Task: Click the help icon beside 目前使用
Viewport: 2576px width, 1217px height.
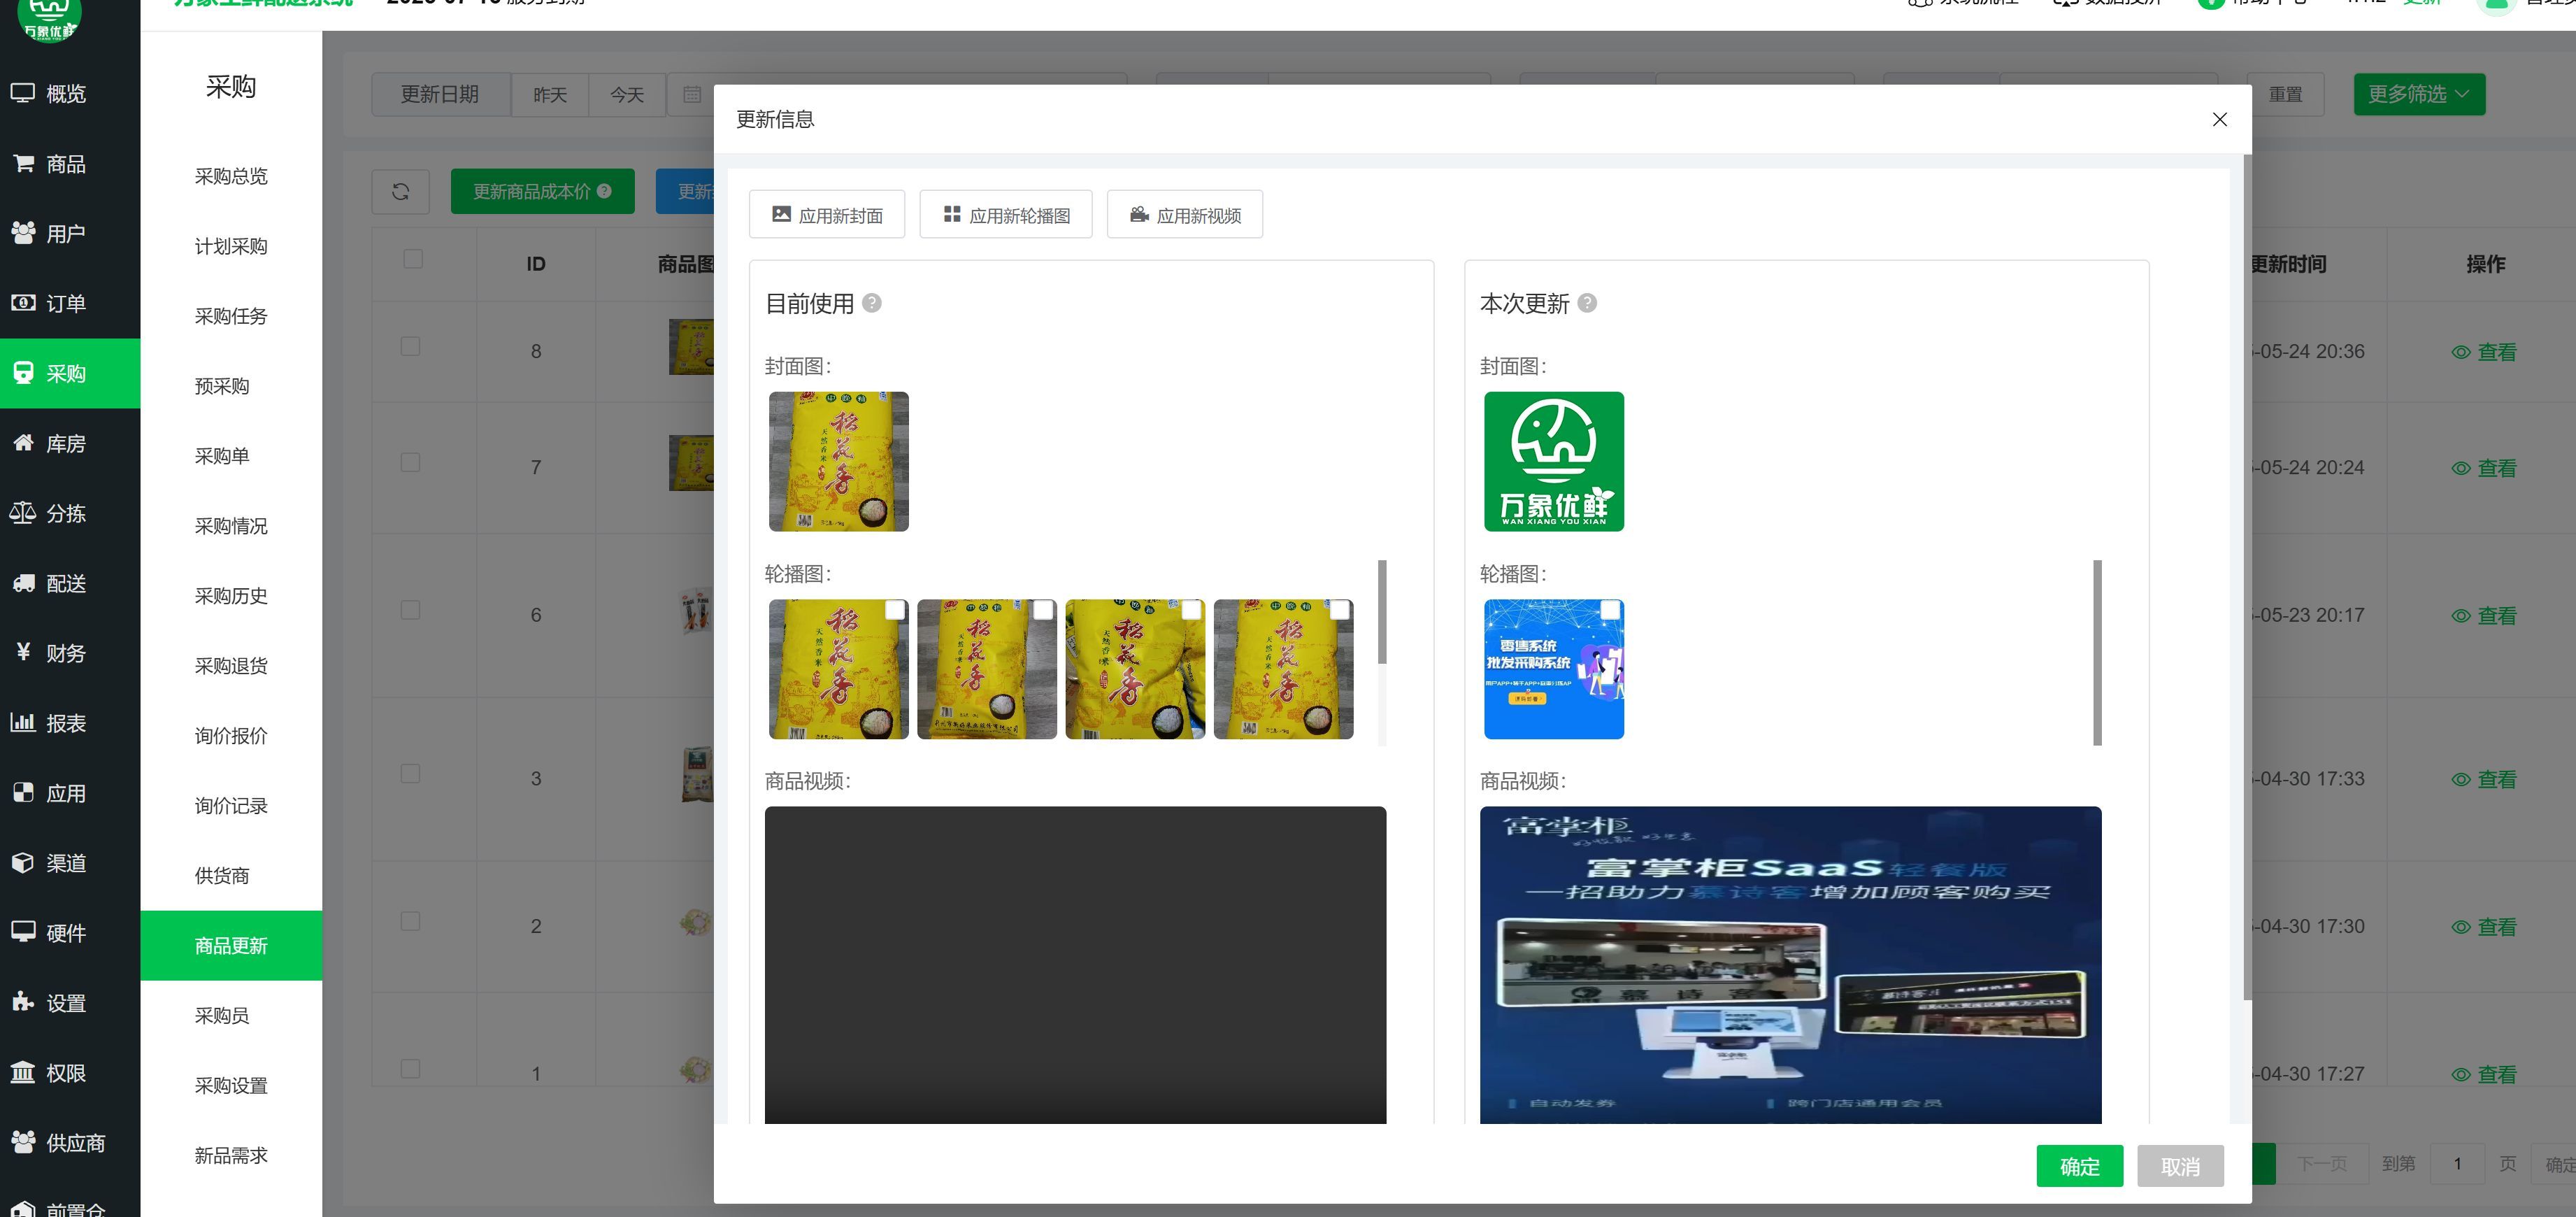Action: coord(872,303)
